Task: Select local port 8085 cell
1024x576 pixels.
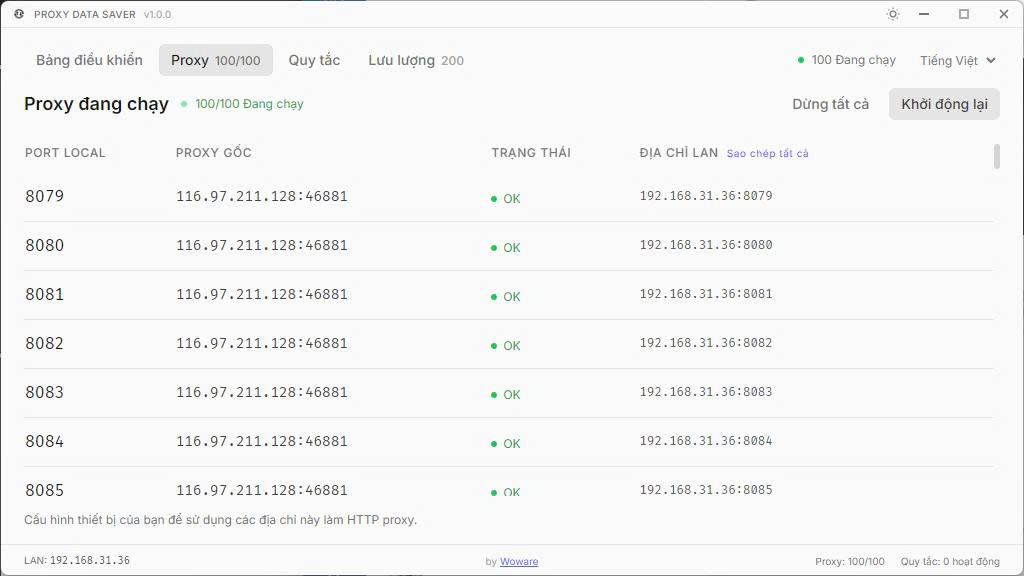Action: 44,490
